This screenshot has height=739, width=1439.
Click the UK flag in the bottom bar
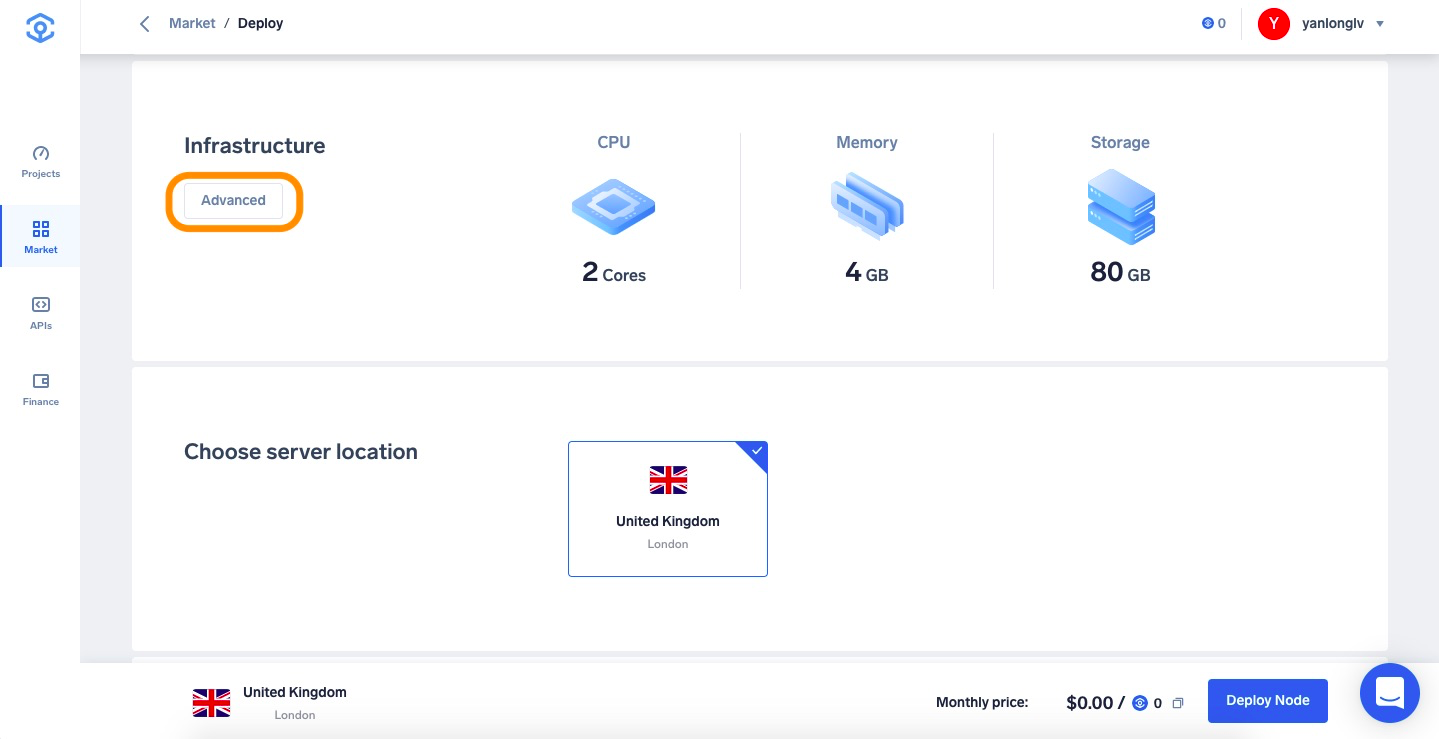(x=211, y=703)
